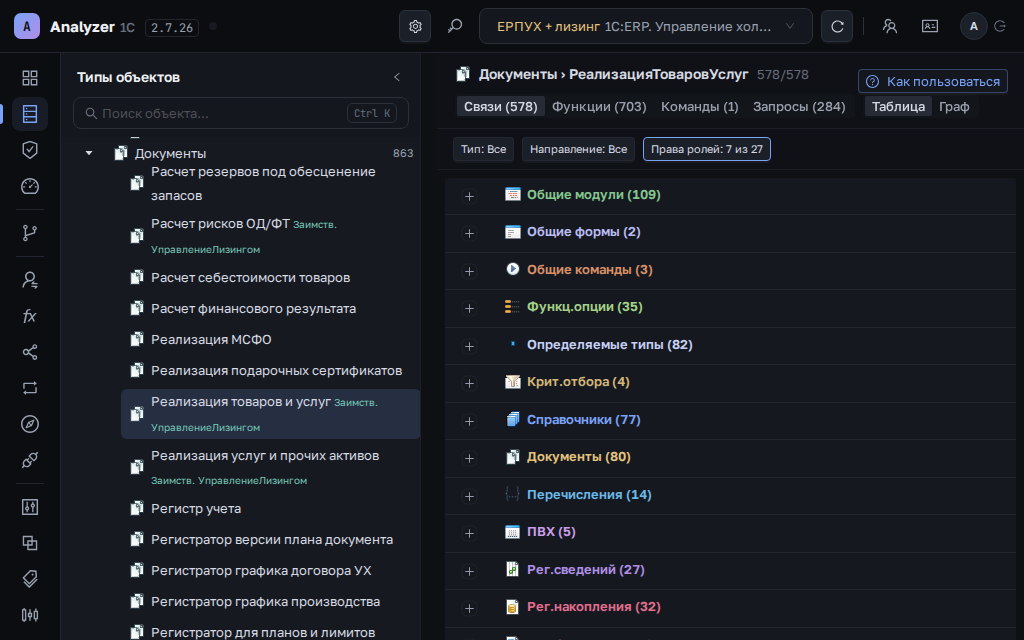Open the configuration selector dropdown ЕРПУХ + лизинг
Viewport: 1024px width, 640px height.
point(646,26)
